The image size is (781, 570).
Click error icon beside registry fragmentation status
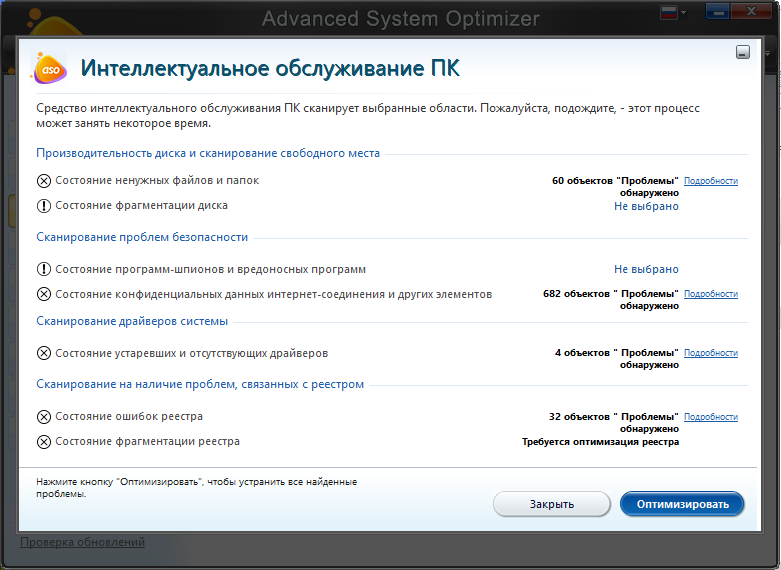click(x=44, y=442)
